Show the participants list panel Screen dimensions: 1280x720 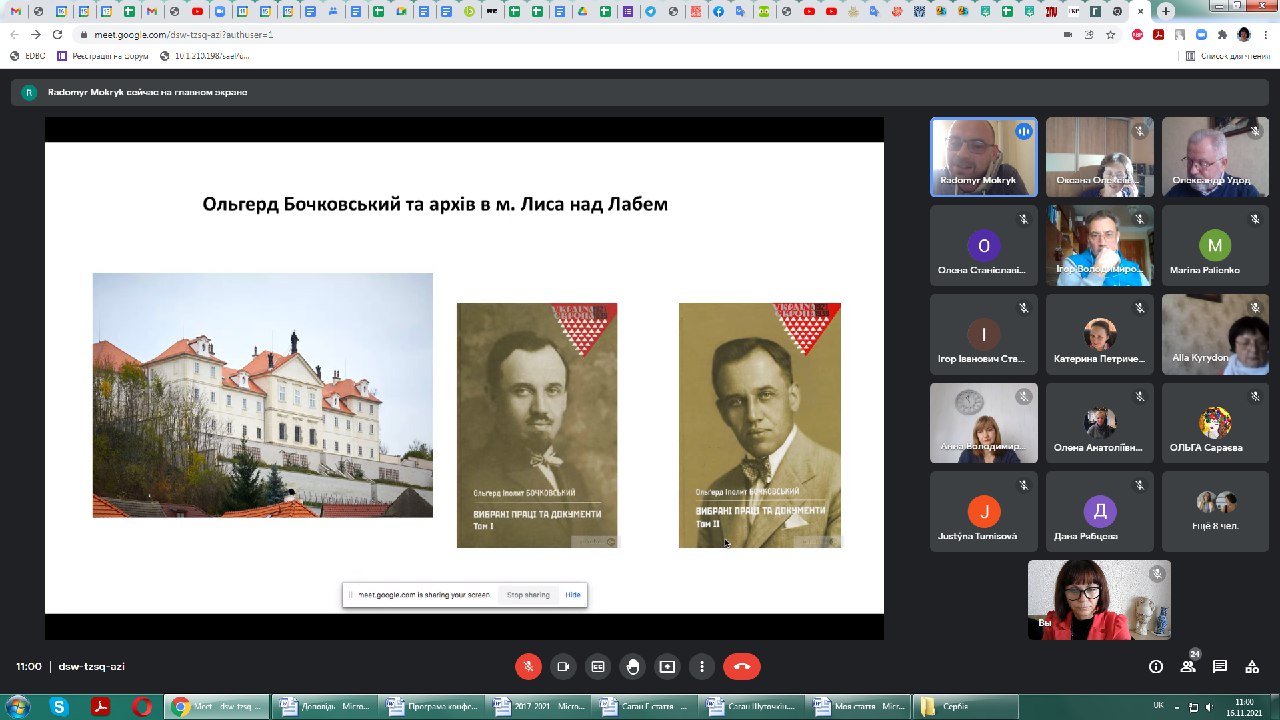(1188, 667)
